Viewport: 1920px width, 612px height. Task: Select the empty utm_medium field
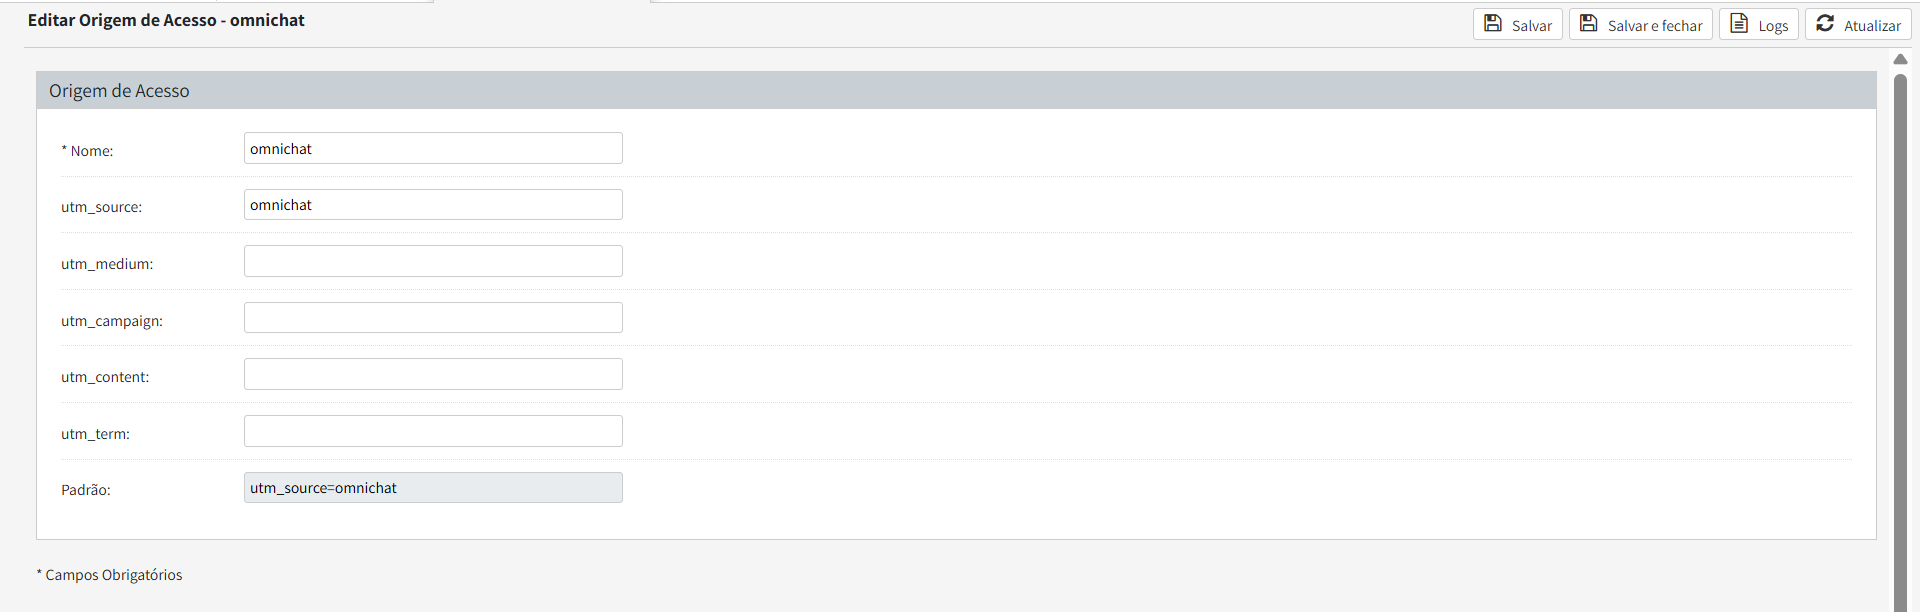pyautogui.click(x=433, y=261)
